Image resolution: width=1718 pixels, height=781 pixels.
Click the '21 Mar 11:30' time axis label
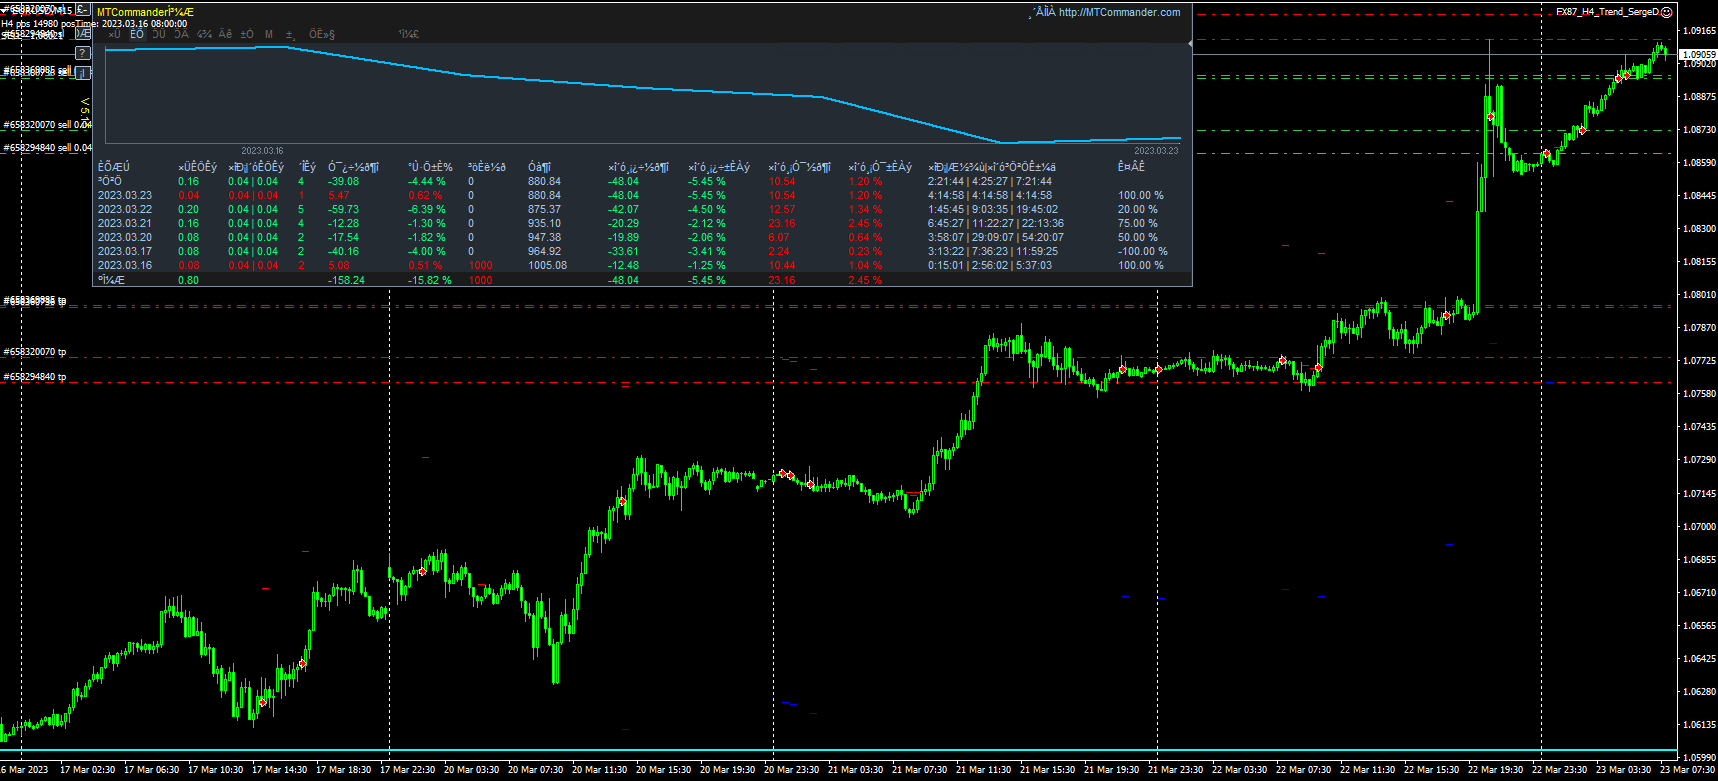click(983, 770)
